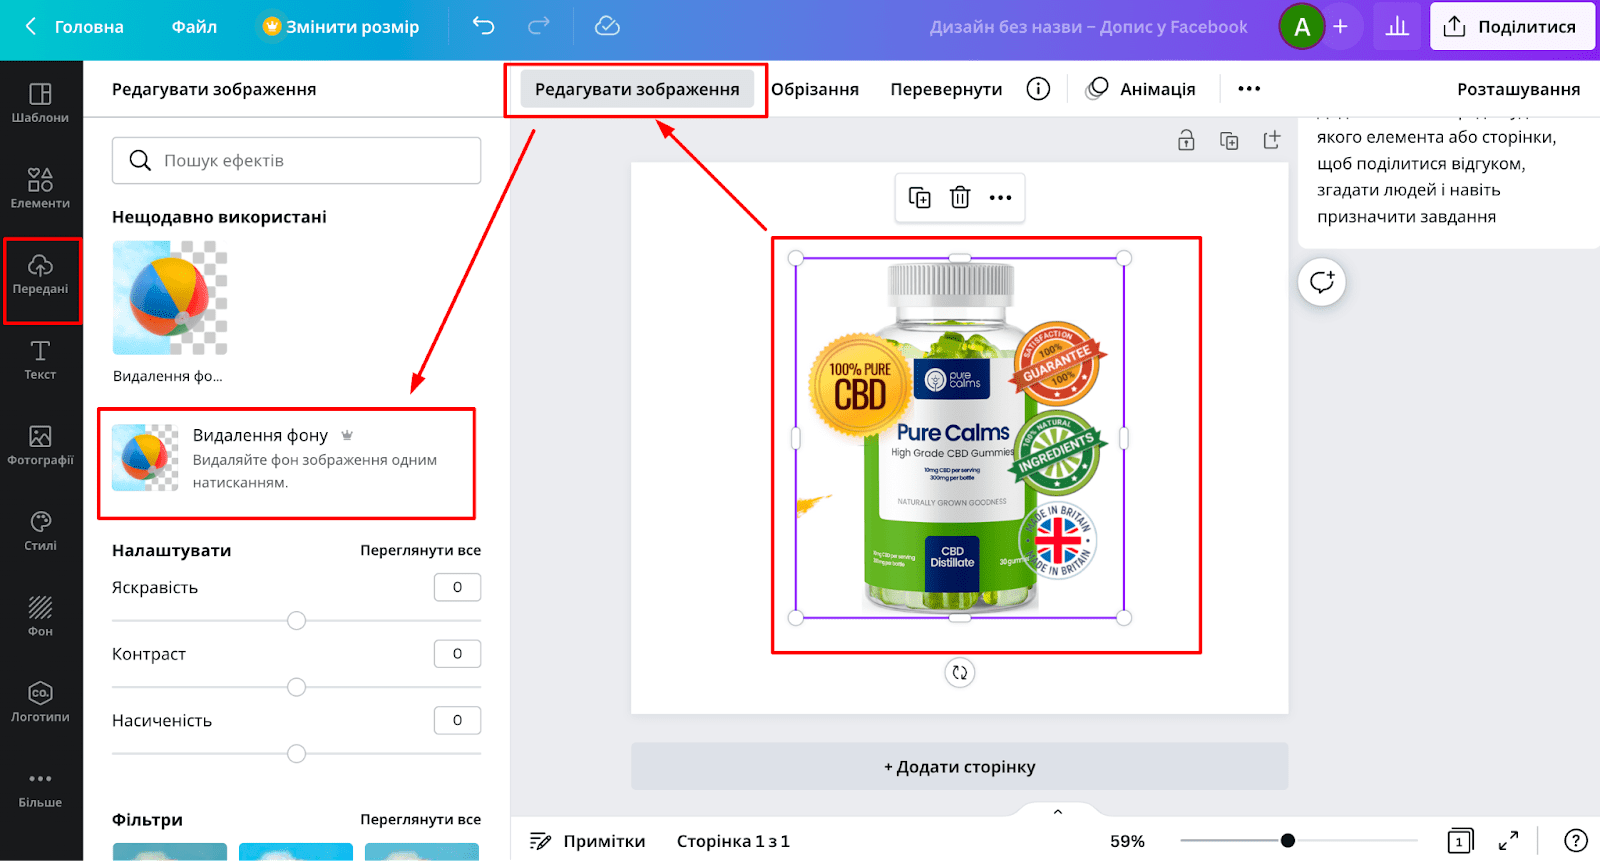This screenshot has width=1600, height=861.
Task: Delete the selected image with trash icon
Action: (960, 198)
